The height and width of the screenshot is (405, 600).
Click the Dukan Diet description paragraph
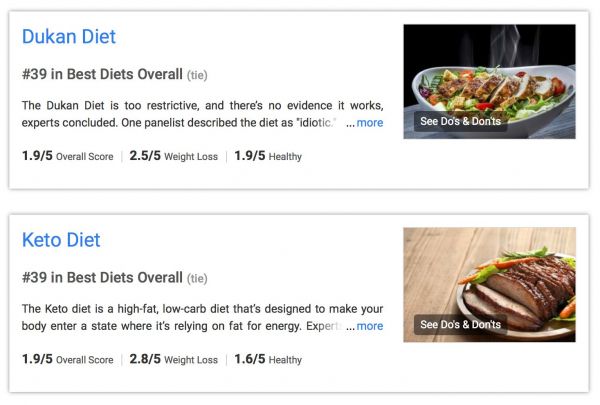(x=202, y=114)
